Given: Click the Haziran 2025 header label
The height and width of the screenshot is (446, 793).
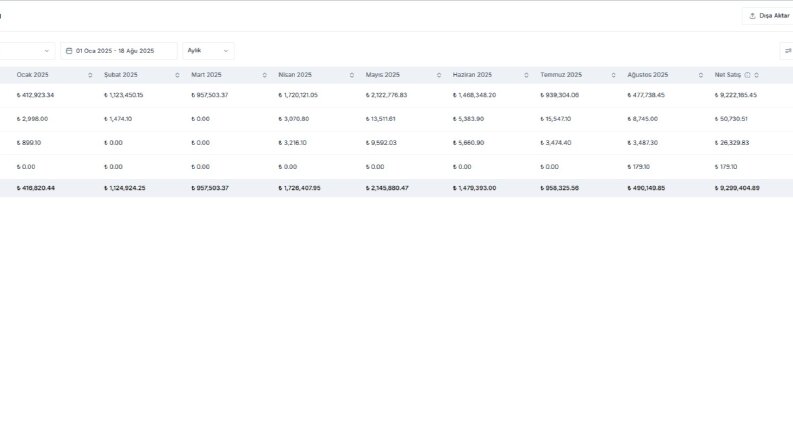Looking at the screenshot, I should pyautogui.click(x=472, y=75).
